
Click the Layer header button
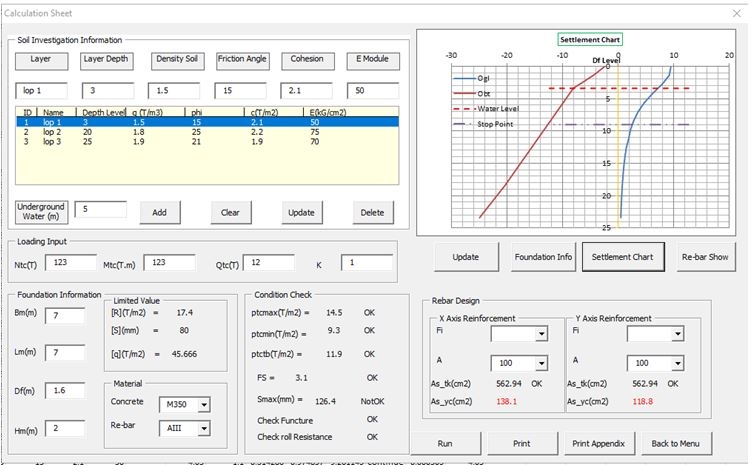click(x=42, y=61)
